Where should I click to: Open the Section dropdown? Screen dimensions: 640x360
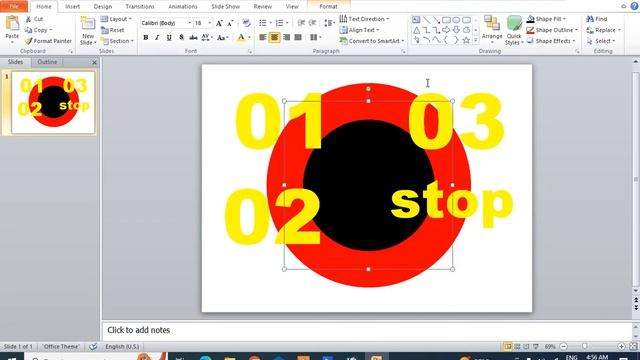[x=117, y=41]
